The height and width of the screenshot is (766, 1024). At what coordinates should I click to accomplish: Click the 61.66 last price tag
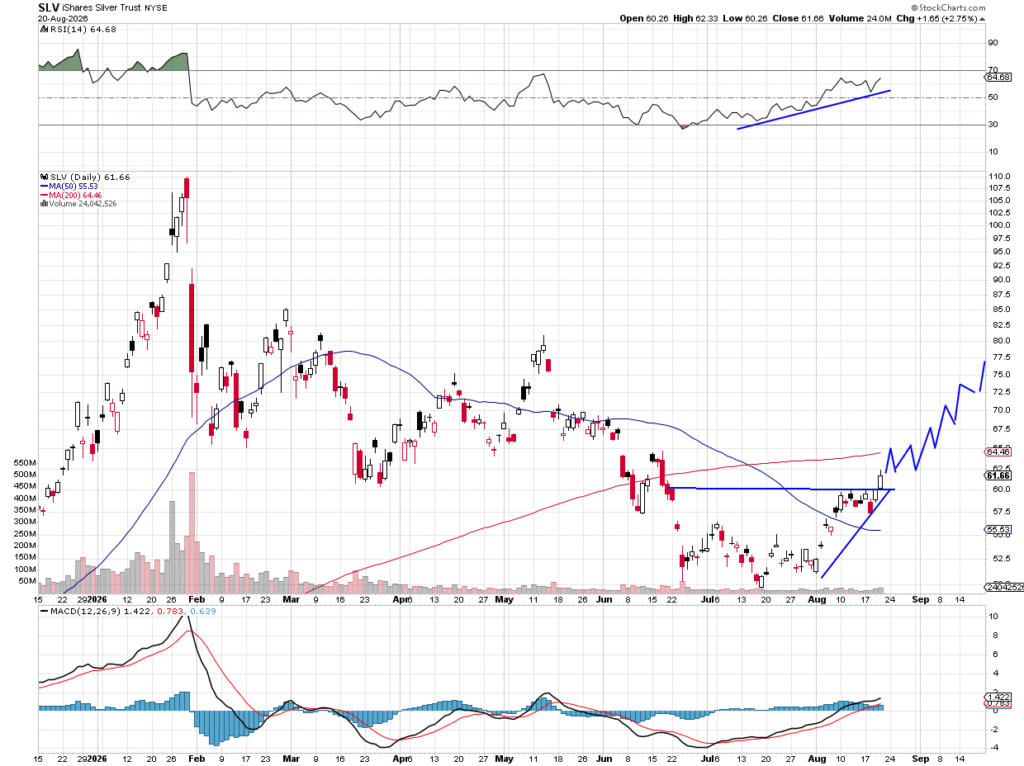coord(998,476)
